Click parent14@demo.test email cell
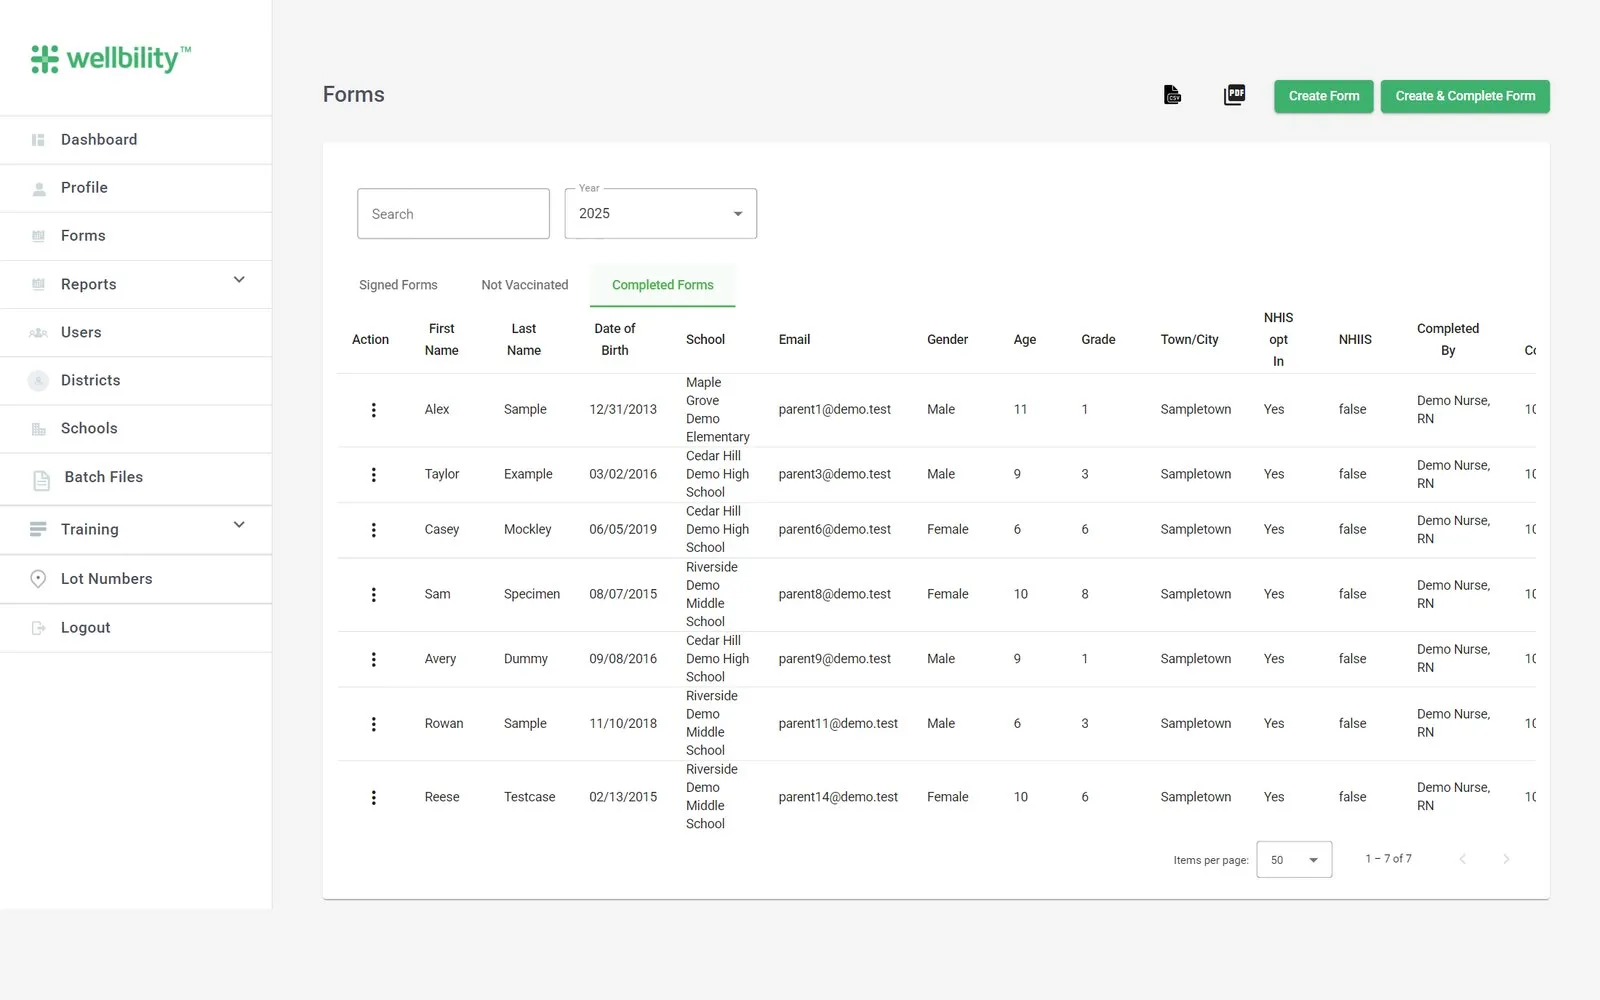1600x1000 pixels. click(x=838, y=797)
